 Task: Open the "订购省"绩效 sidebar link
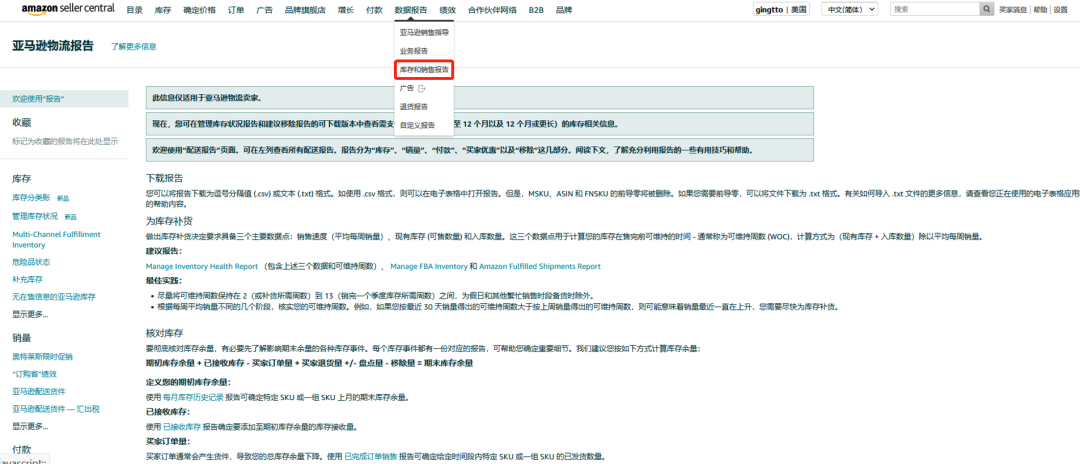(34, 374)
